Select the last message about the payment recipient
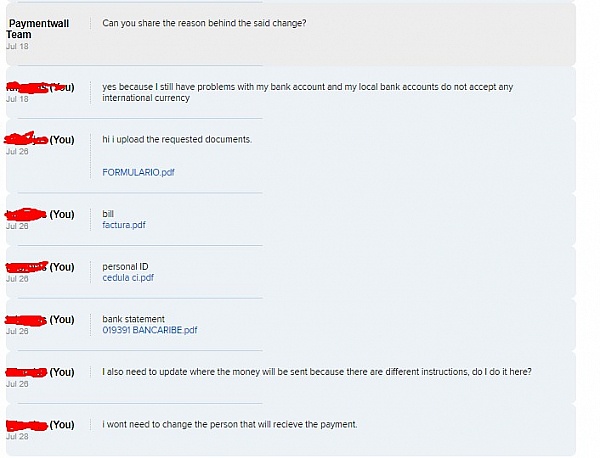Image resolution: width=600 pixels, height=458 pixels. (229, 424)
